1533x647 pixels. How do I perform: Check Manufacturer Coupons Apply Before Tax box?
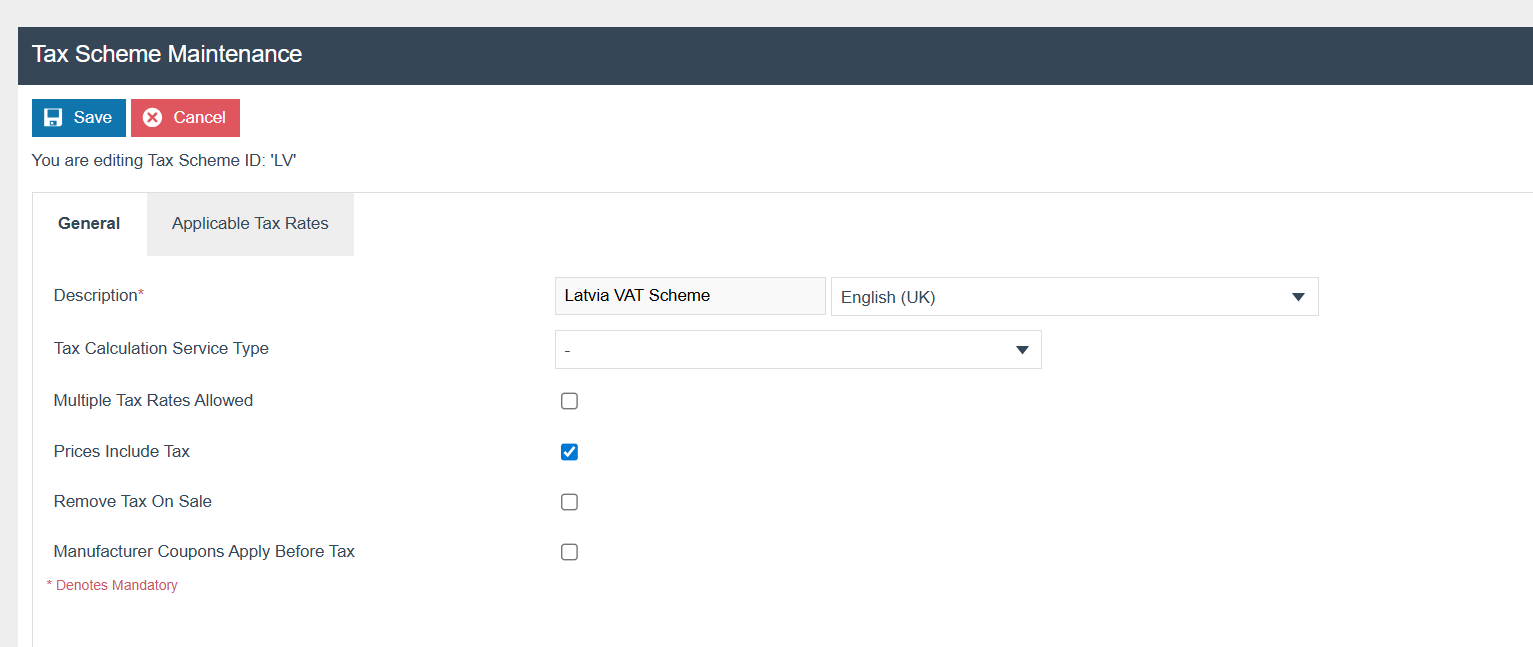tap(569, 552)
